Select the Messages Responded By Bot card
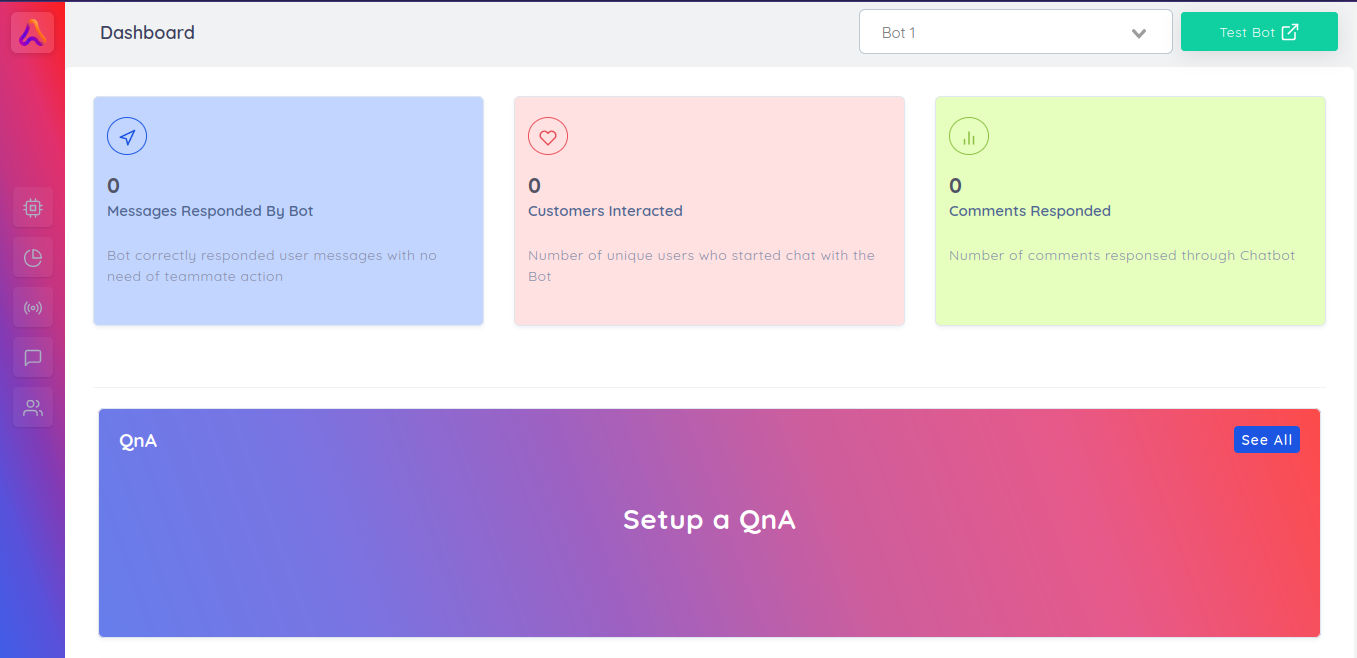Screen dimensions: 1357x658 [x=288, y=211]
